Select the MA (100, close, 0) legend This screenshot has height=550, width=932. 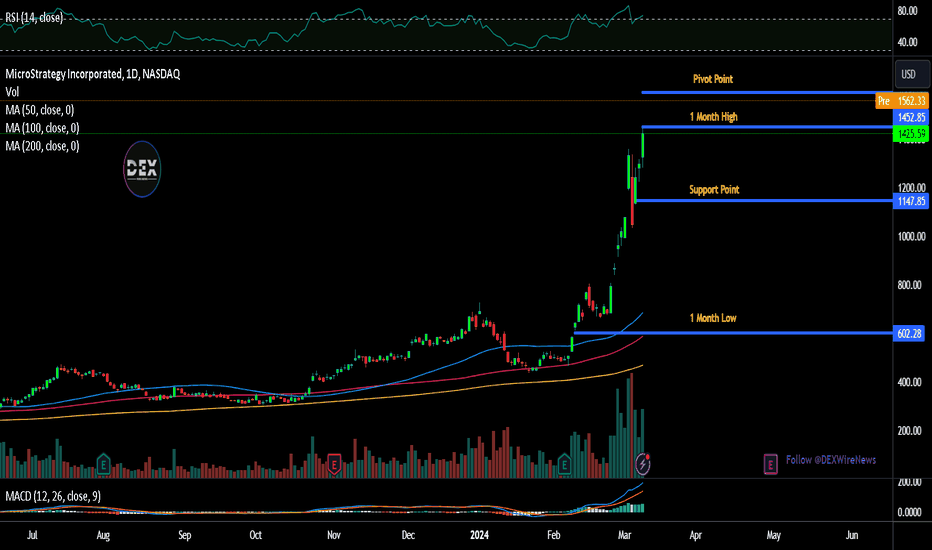tap(42, 128)
